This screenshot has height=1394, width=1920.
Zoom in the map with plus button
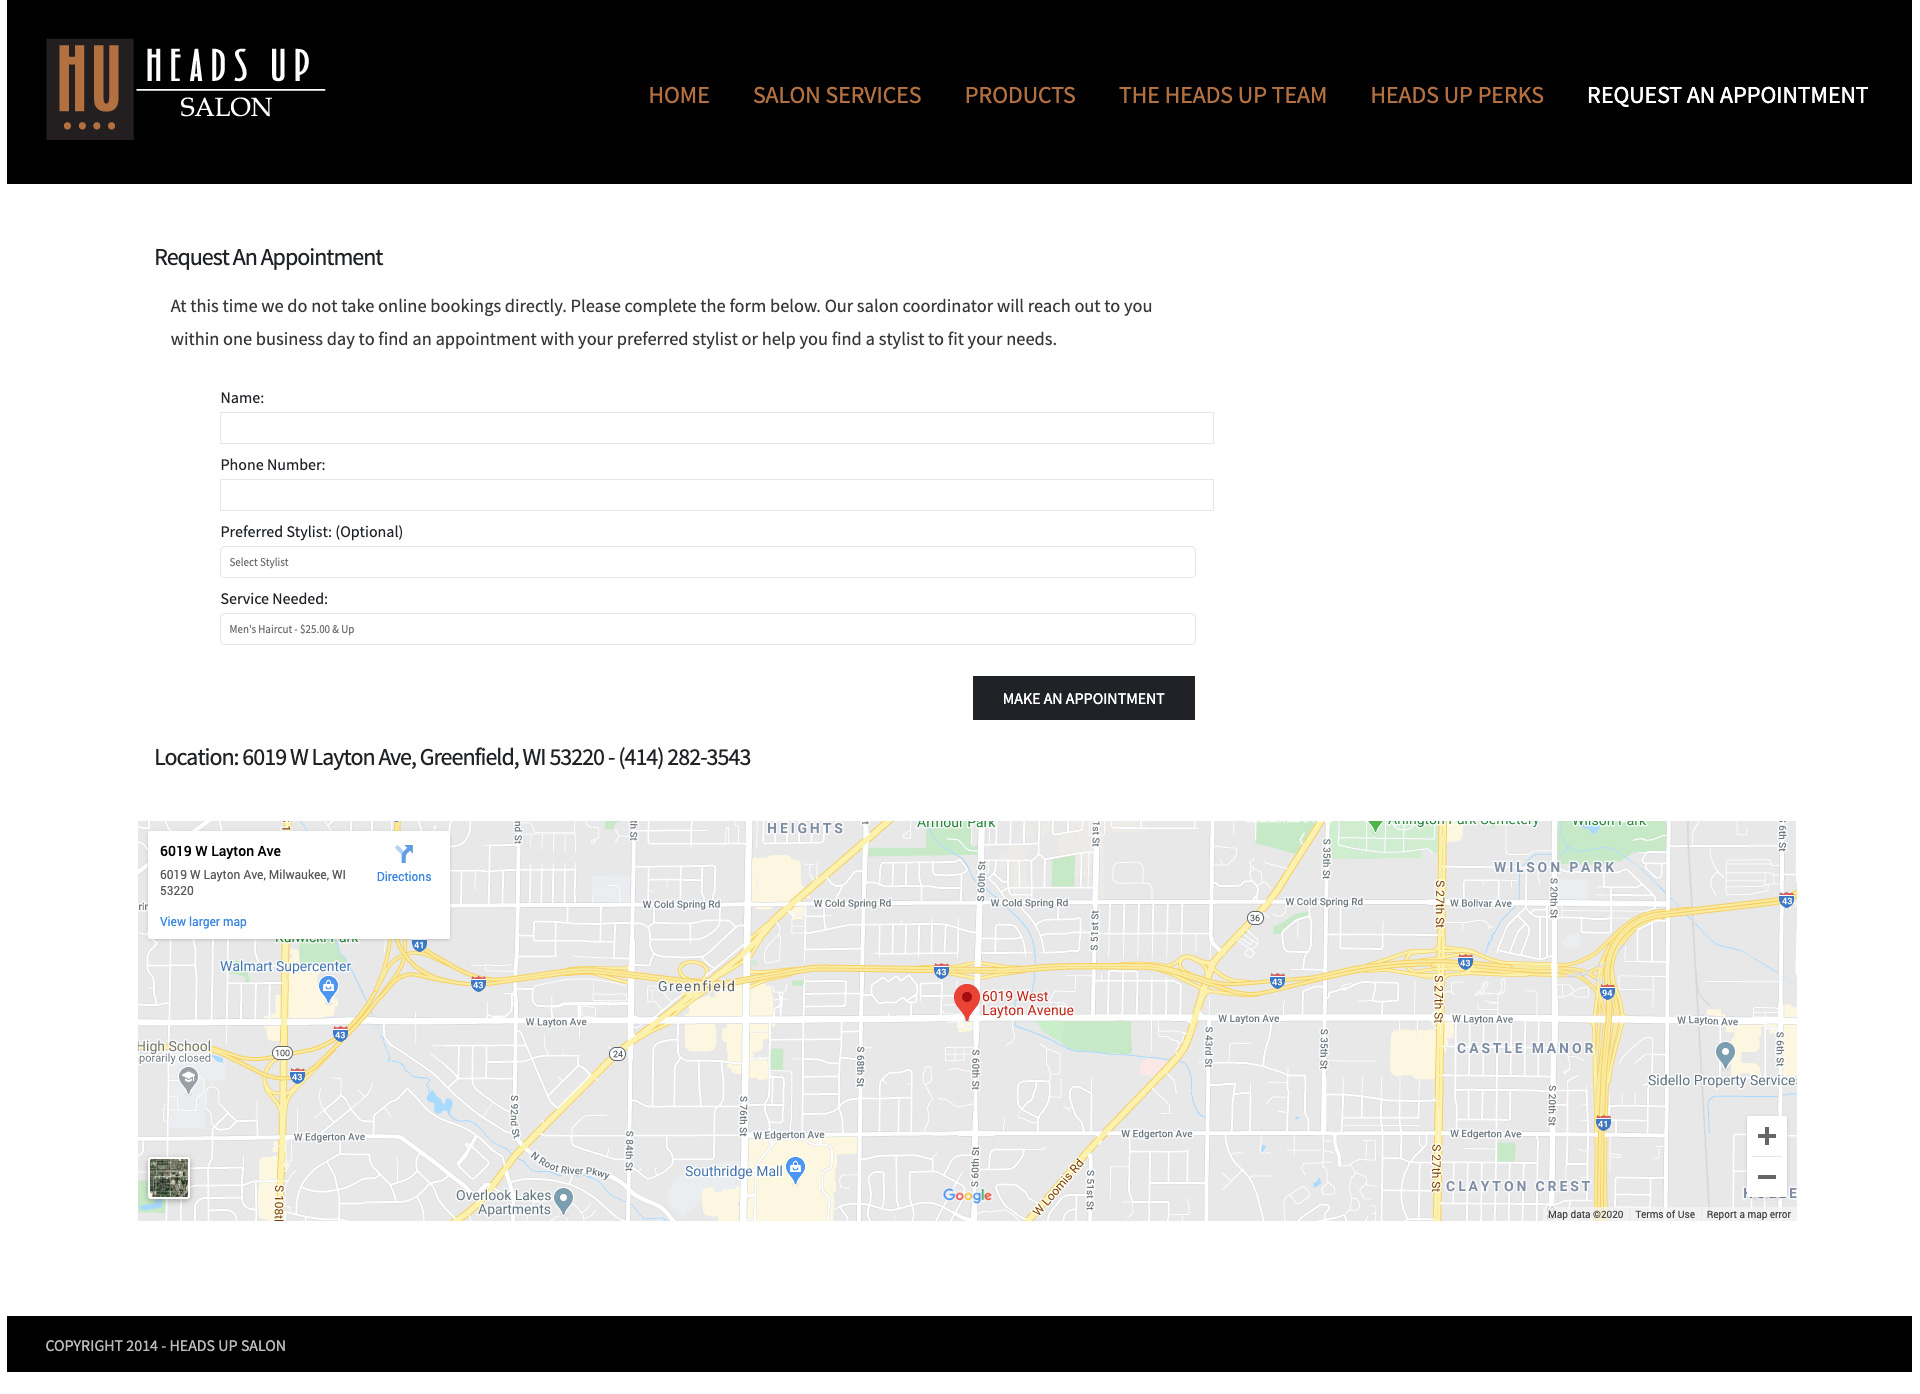[x=1766, y=1136]
